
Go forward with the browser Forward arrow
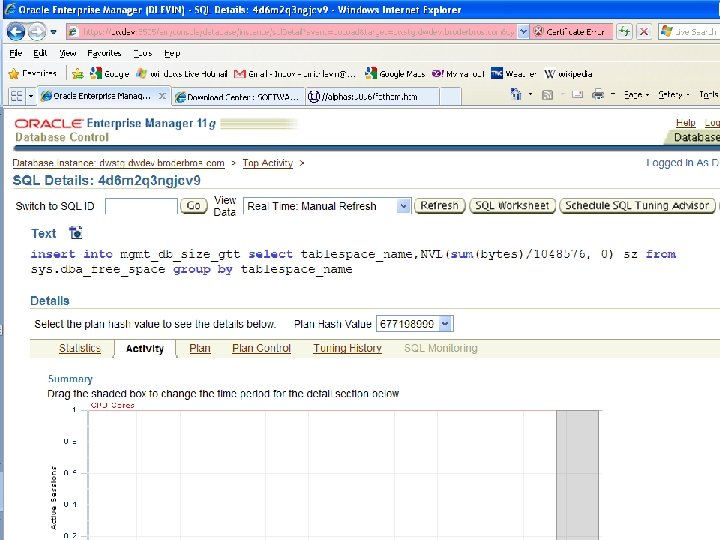37,32
